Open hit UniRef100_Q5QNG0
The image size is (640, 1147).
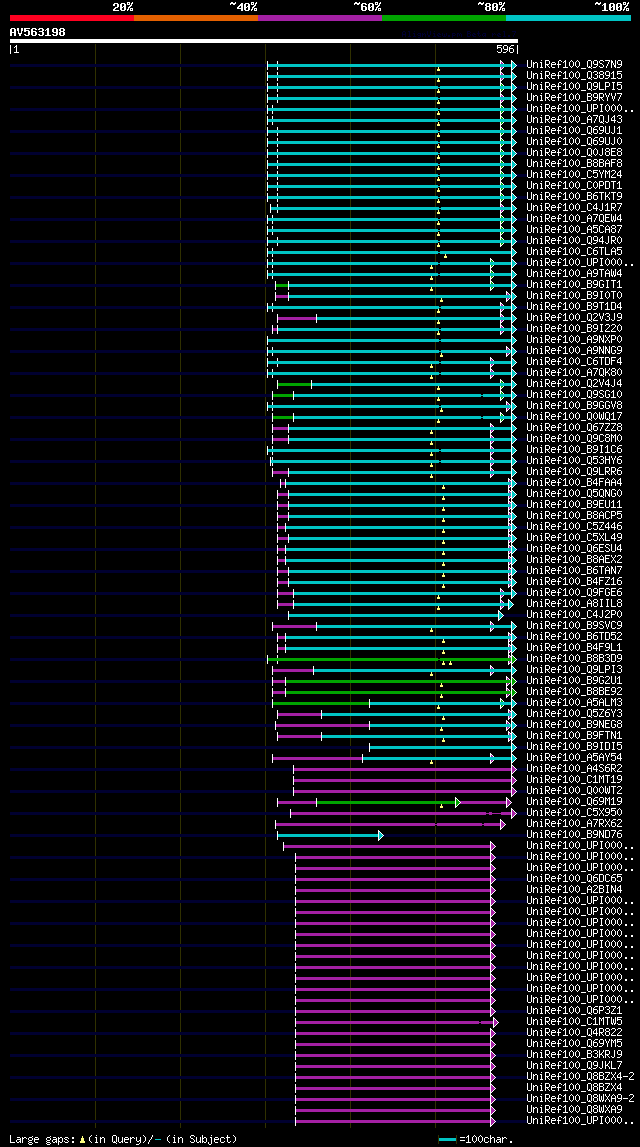coord(574,493)
